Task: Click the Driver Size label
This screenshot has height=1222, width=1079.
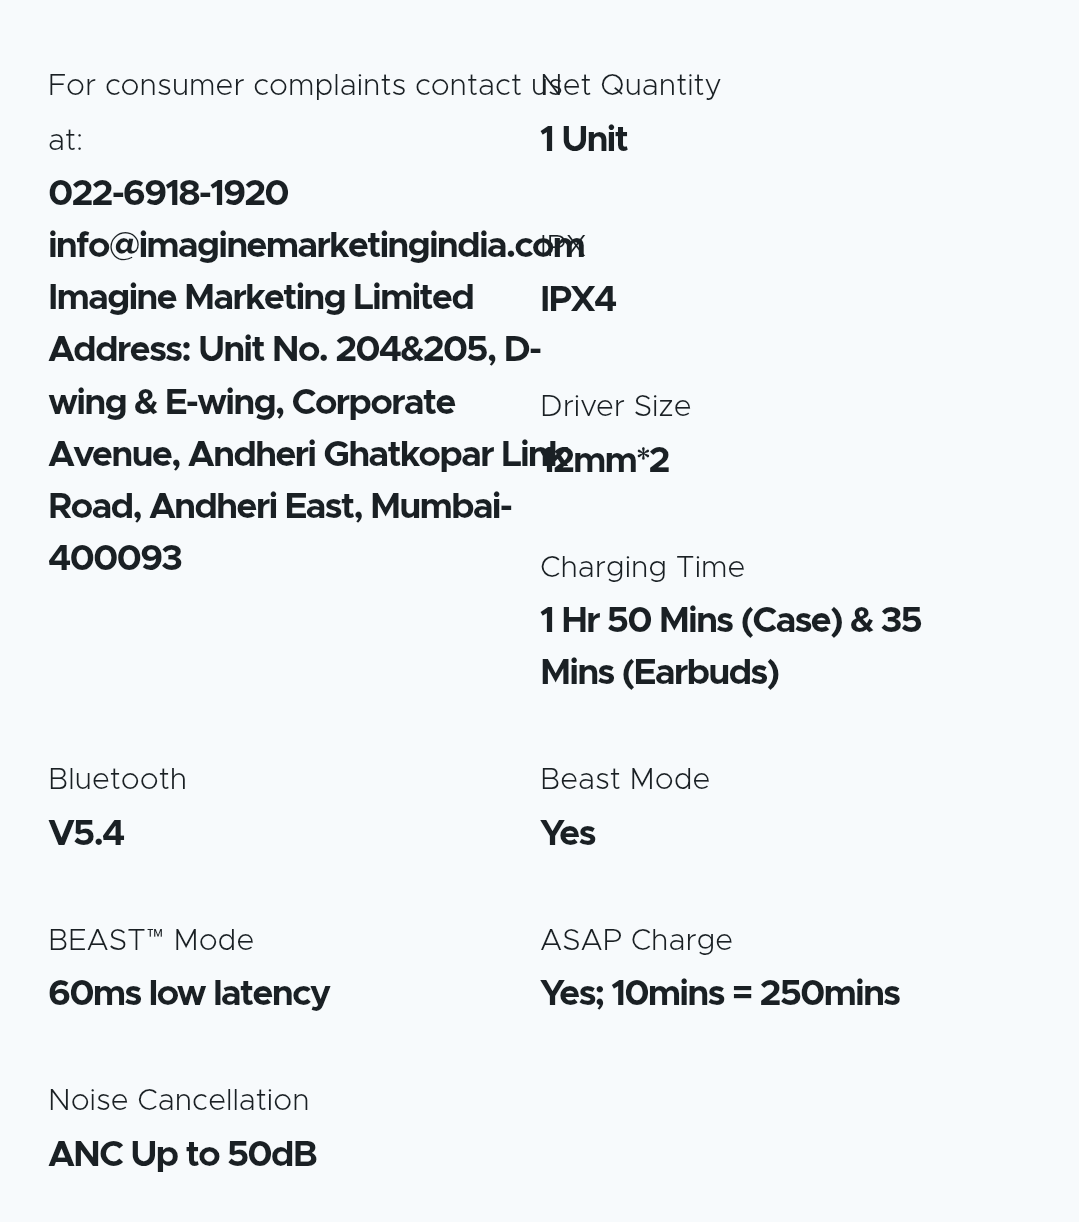Action: 615,407
